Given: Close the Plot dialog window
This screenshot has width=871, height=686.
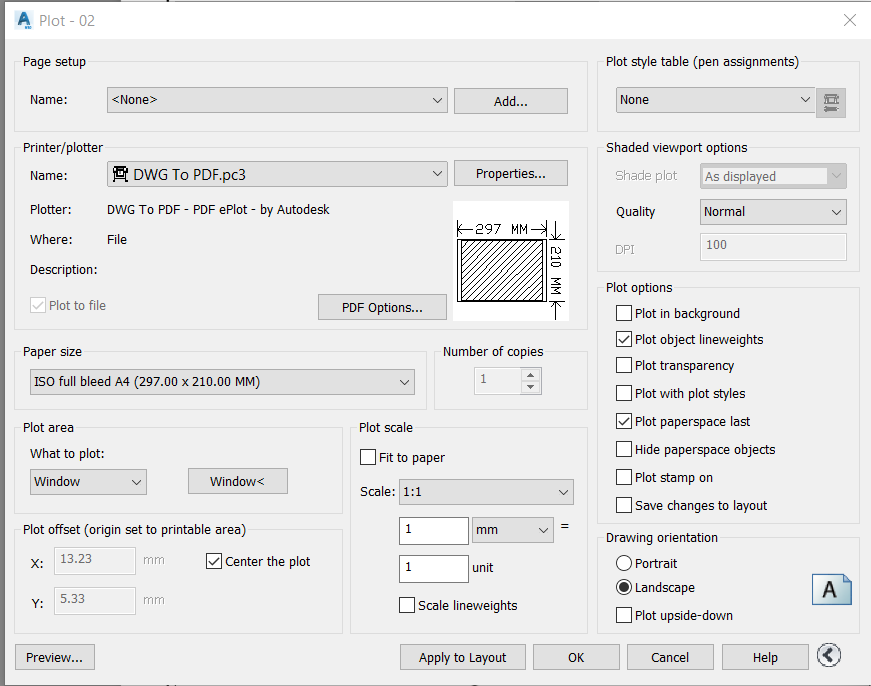Looking at the screenshot, I should tap(849, 20).
